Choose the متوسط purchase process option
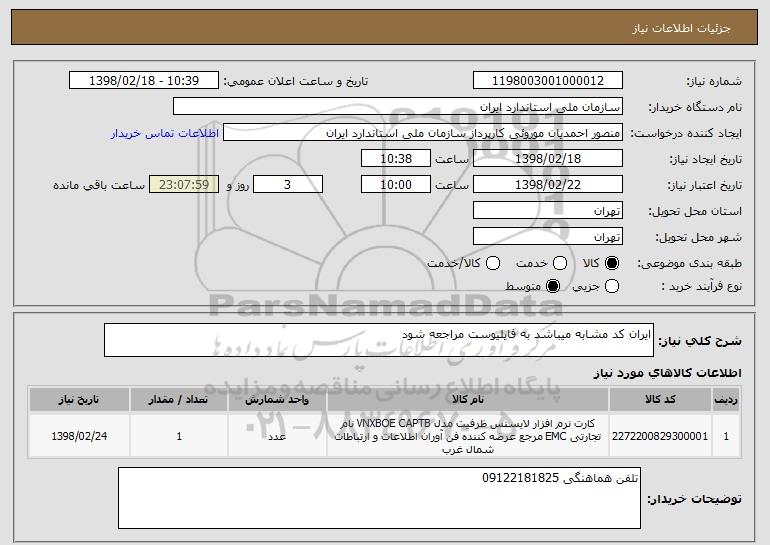This screenshot has height=545, width=770. tap(553, 286)
